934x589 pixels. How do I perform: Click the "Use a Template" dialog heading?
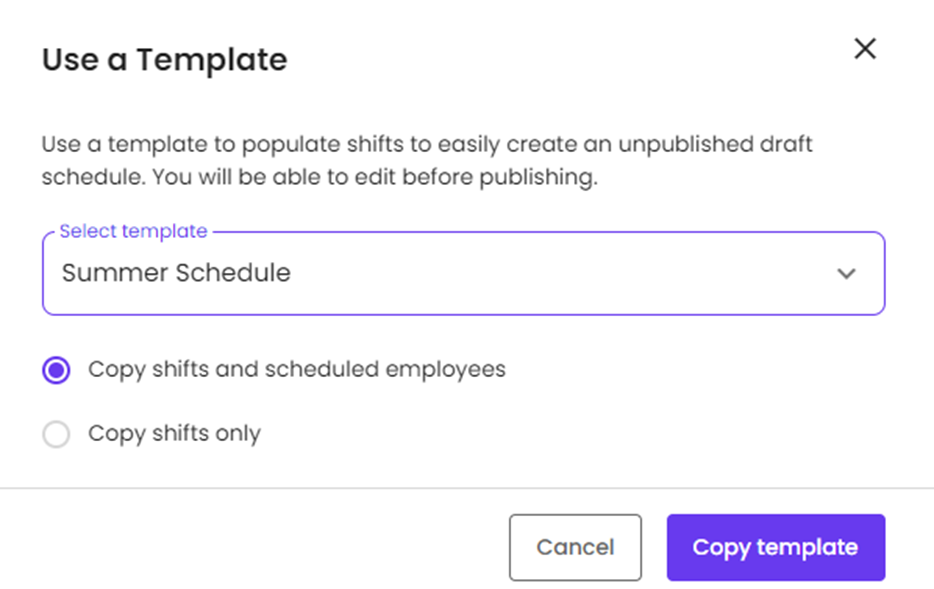(x=164, y=60)
